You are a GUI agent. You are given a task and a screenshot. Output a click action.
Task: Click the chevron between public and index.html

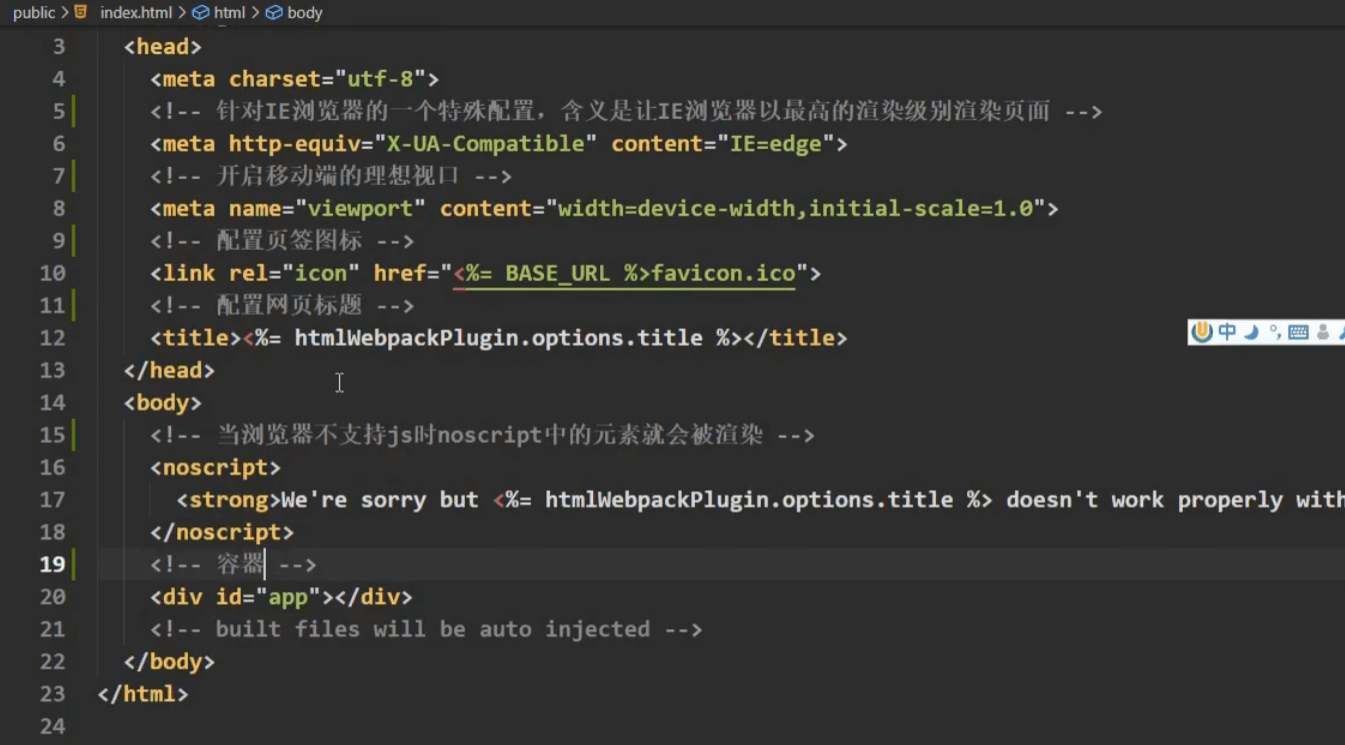pyautogui.click(x=65, y=13)
